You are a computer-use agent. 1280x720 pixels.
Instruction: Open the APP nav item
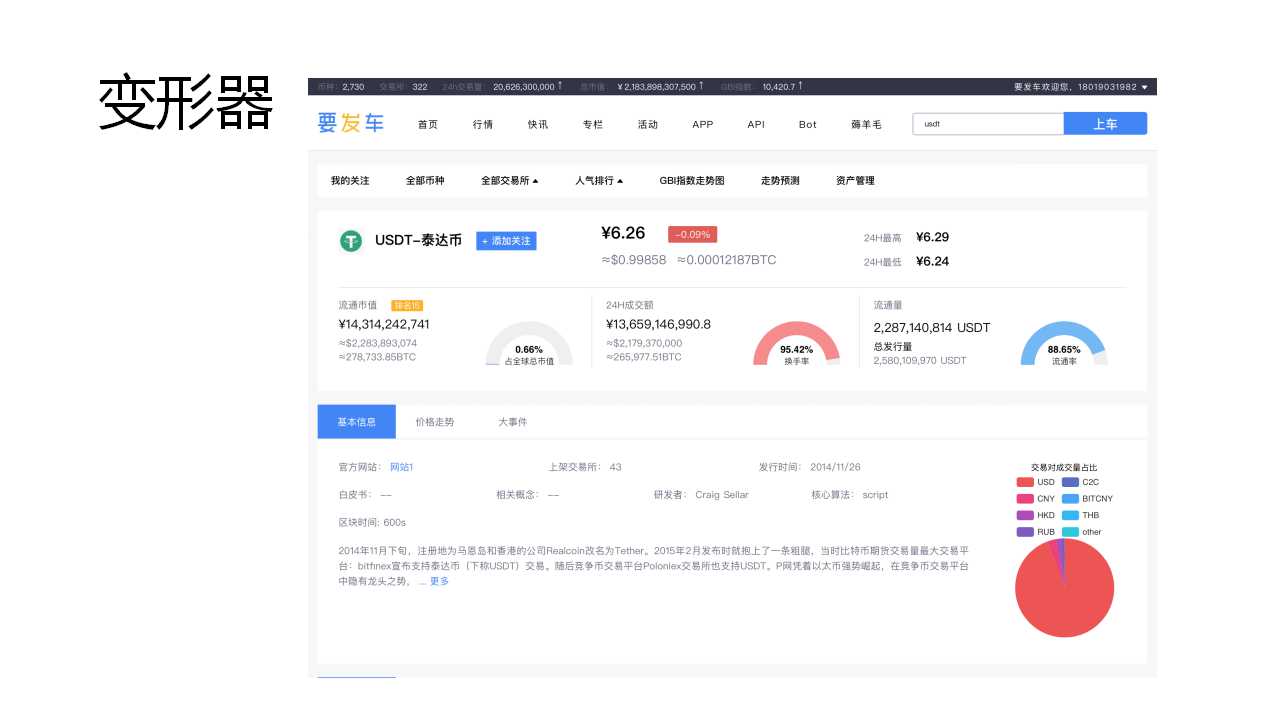tap(703, 124)
